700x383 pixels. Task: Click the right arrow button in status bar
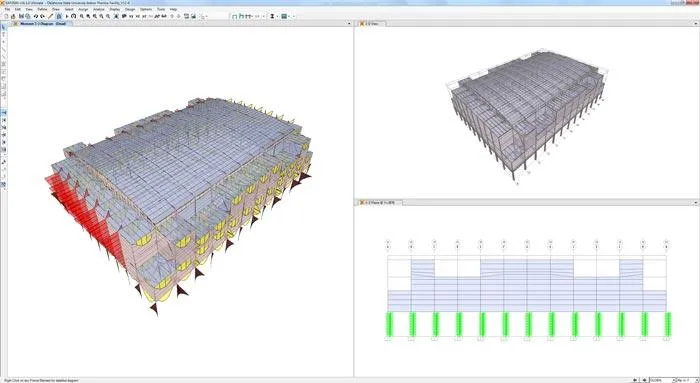(x=644, y=380)
